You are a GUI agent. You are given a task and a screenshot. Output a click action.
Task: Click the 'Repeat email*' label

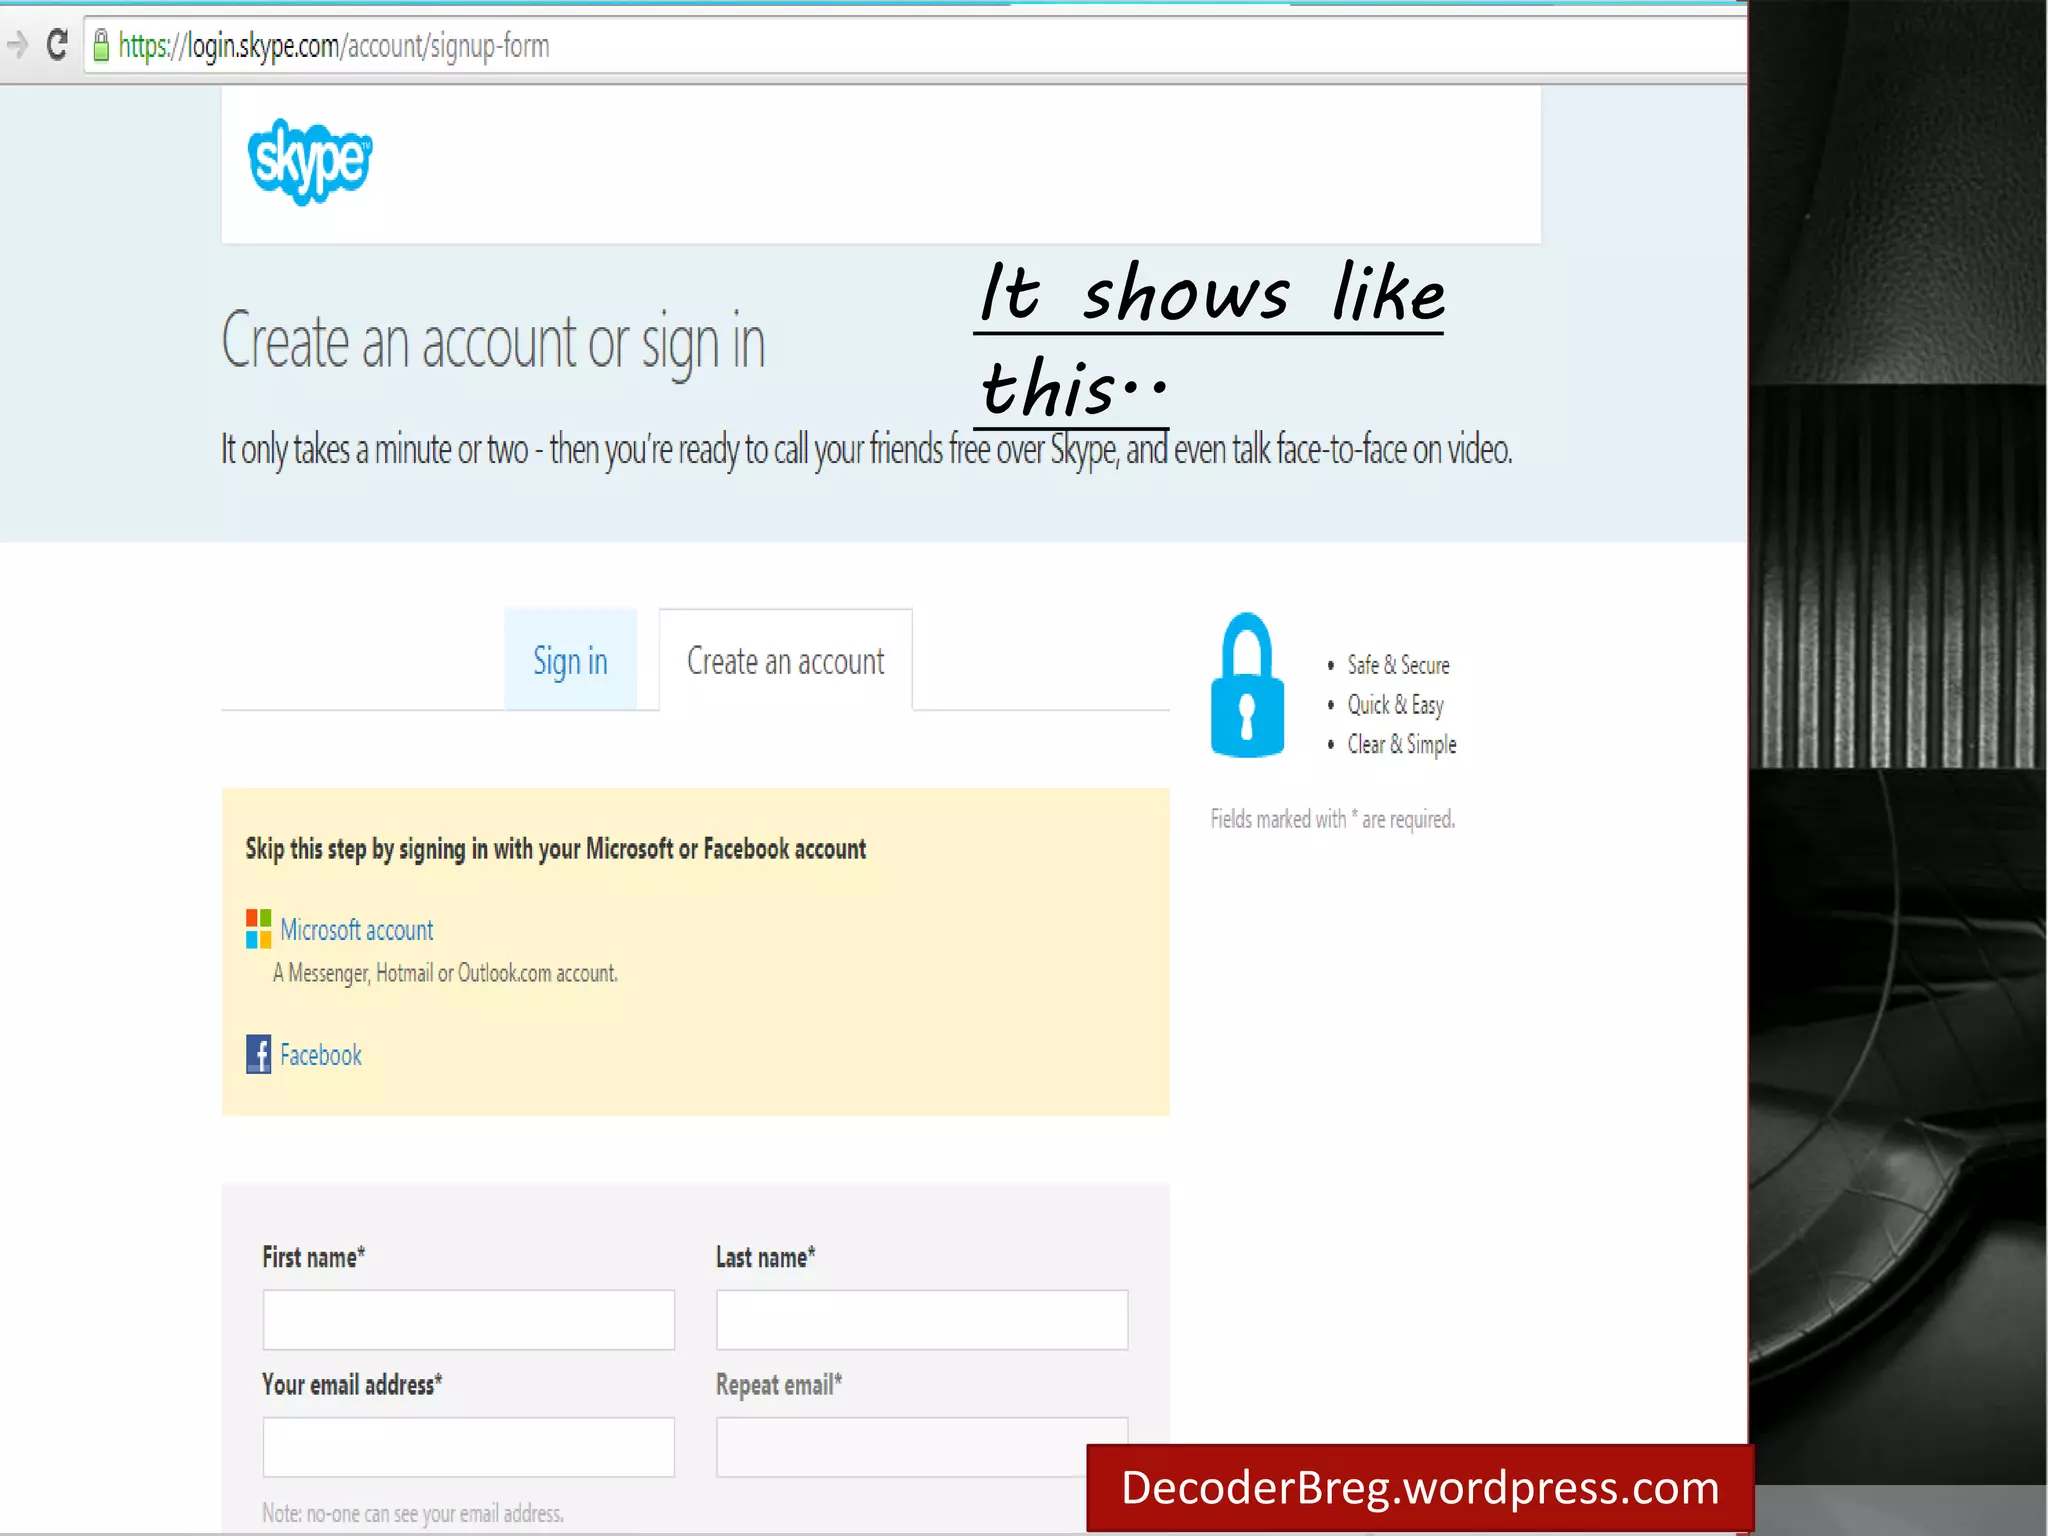pyautogui.click(x=779, y=1385)
